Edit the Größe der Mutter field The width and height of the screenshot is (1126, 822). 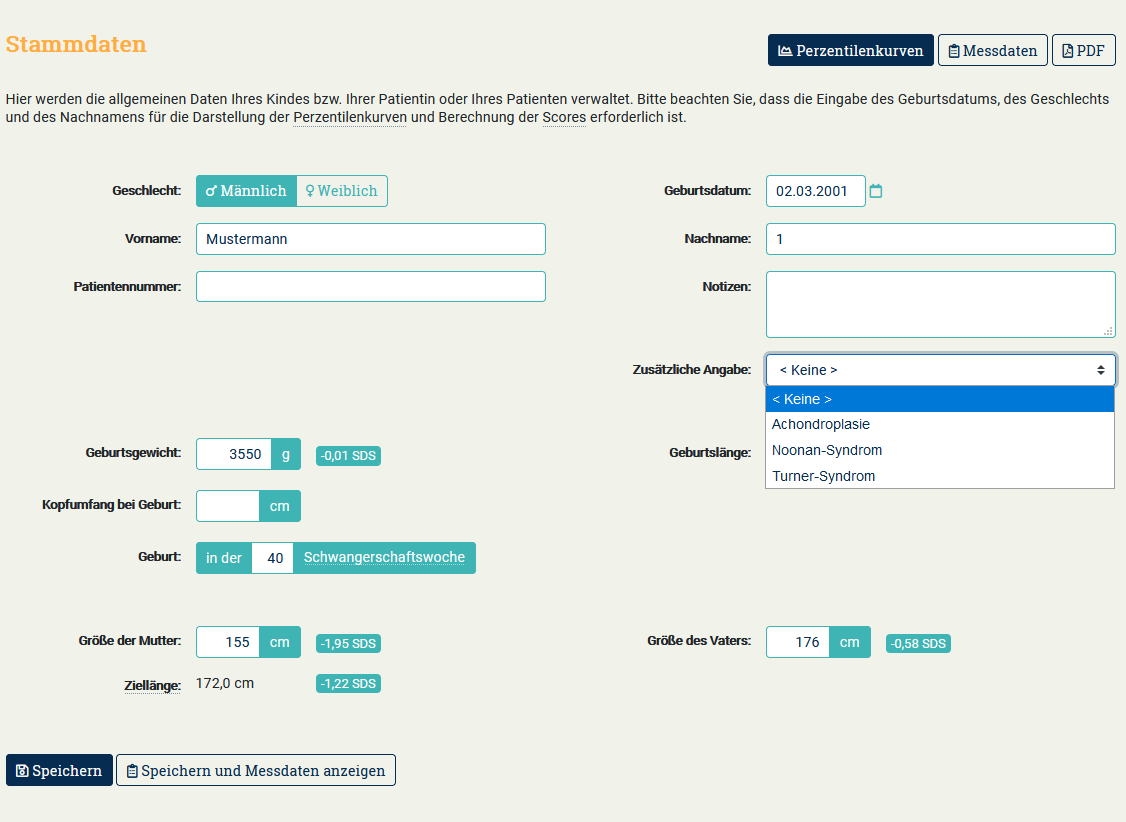point(228,643)
